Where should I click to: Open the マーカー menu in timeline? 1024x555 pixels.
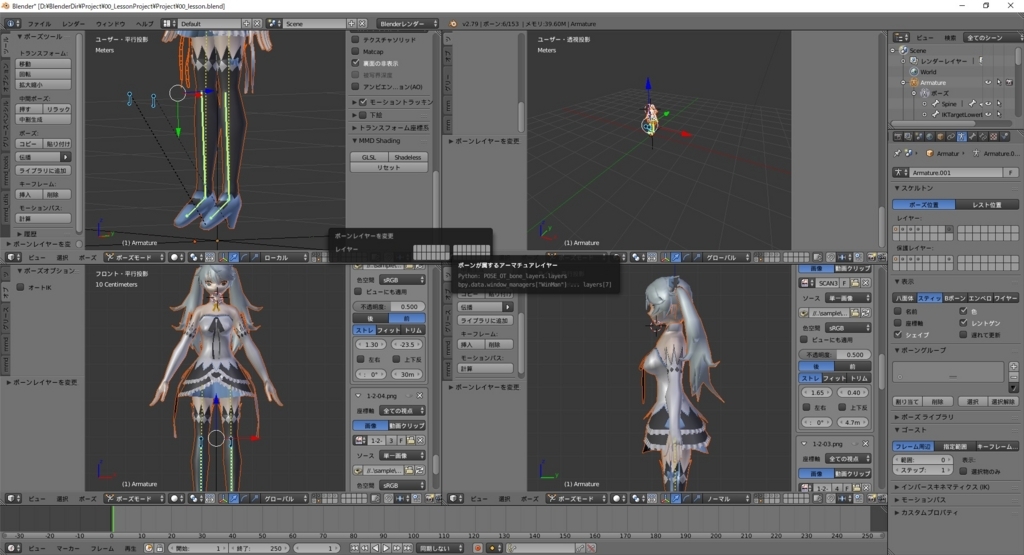(x=67, y=548)
